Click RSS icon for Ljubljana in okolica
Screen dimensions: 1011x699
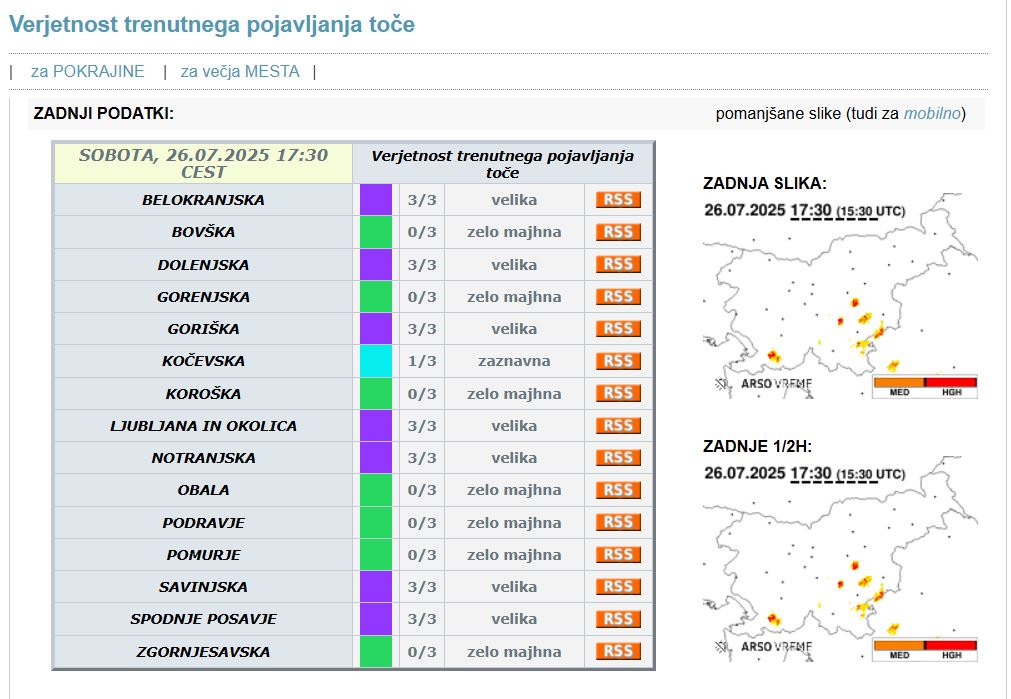point(618,426)
